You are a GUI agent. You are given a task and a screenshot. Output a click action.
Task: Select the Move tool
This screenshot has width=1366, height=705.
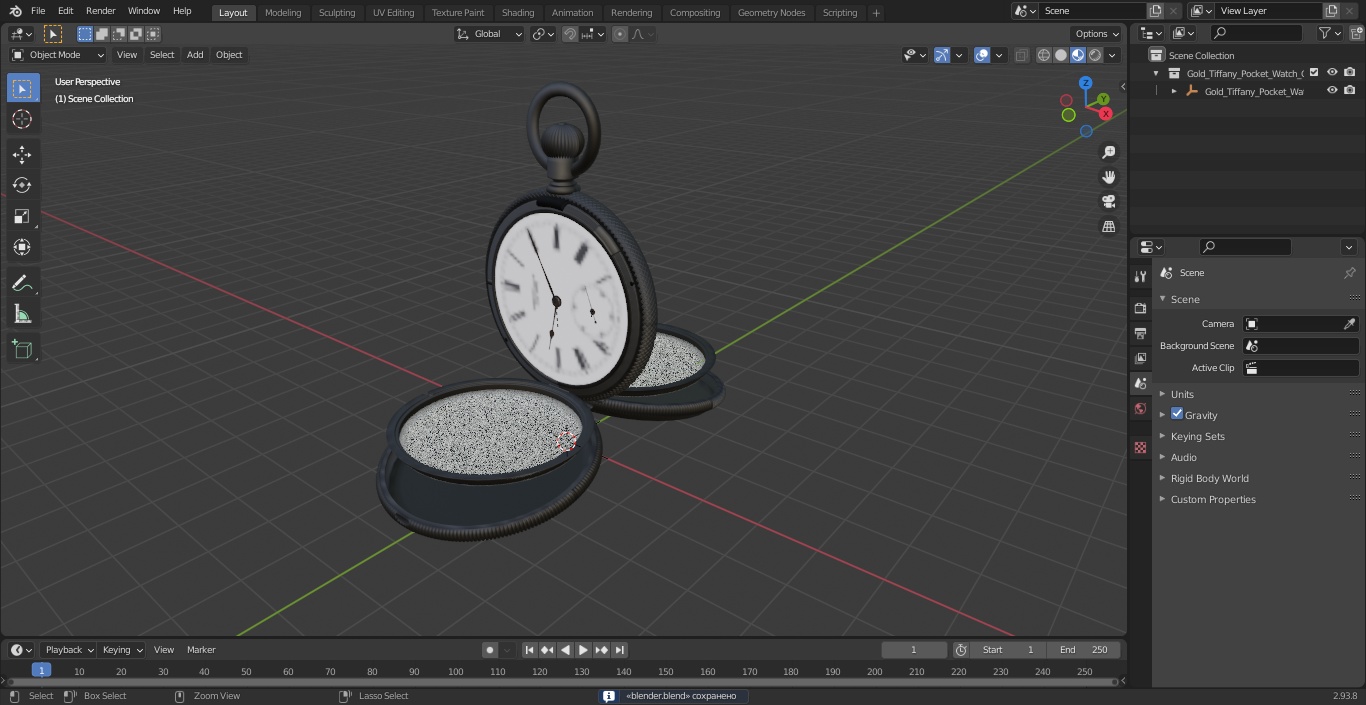22,154
